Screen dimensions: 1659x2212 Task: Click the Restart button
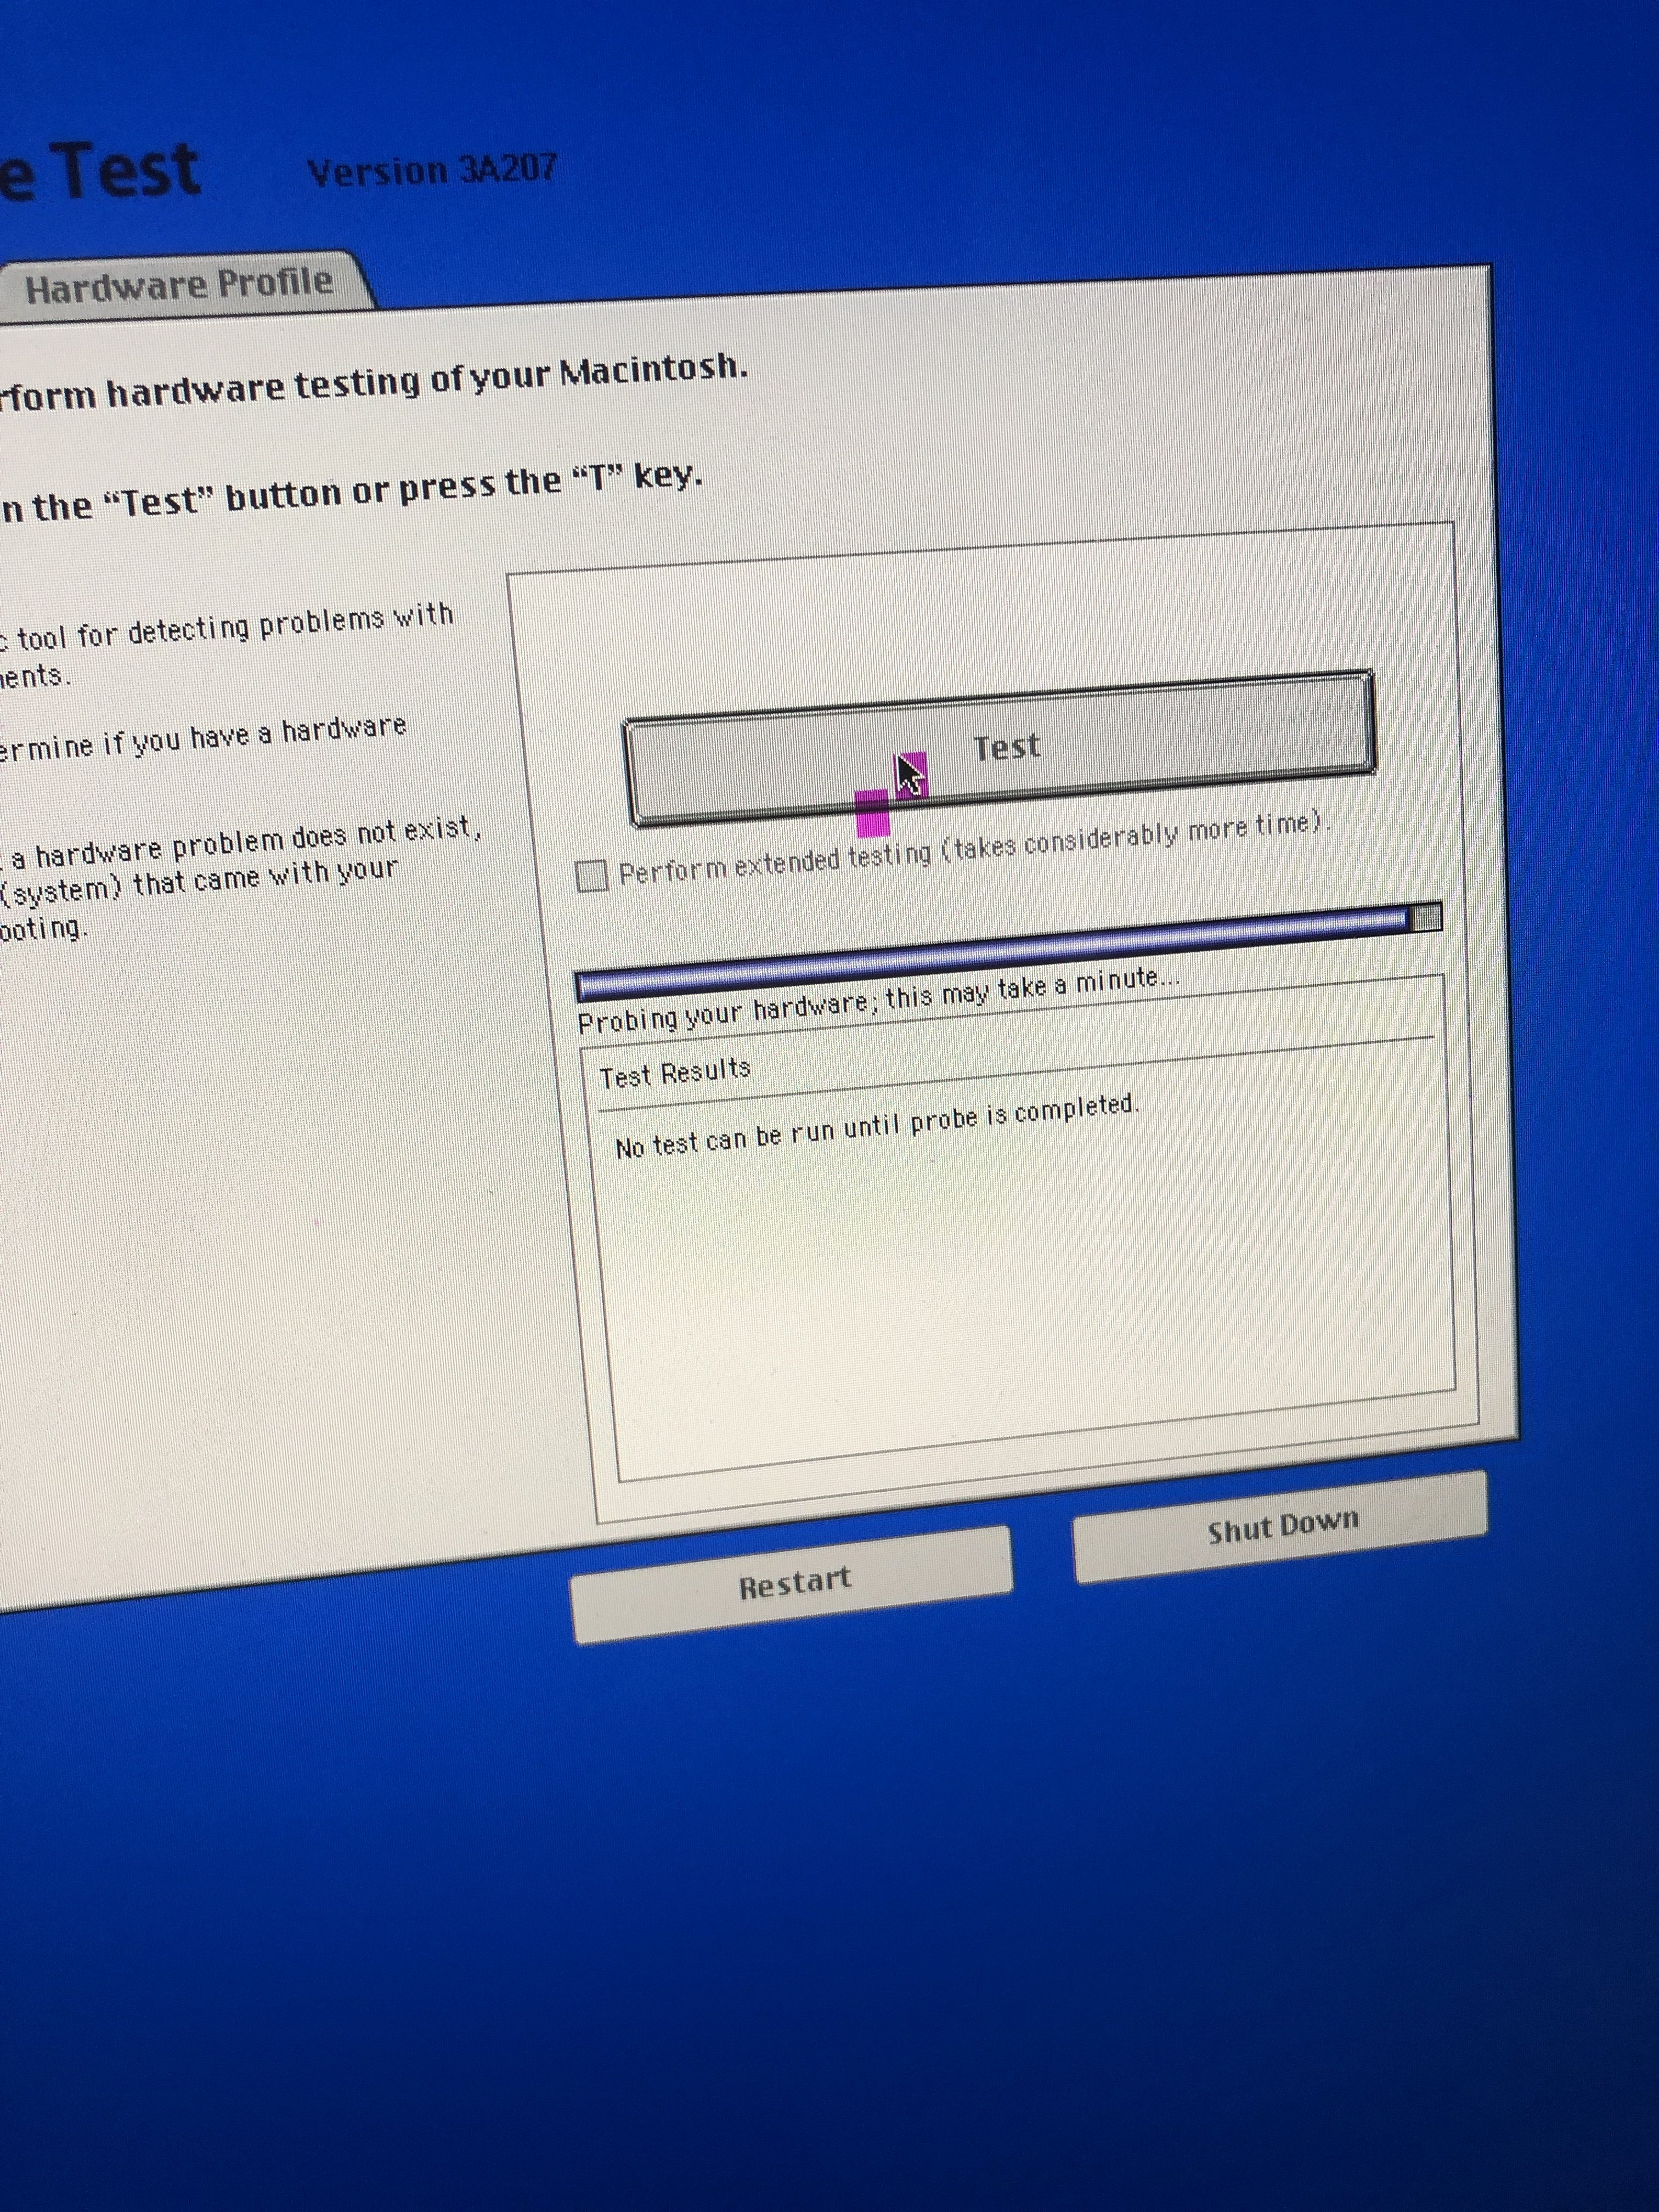(792, 1583)
